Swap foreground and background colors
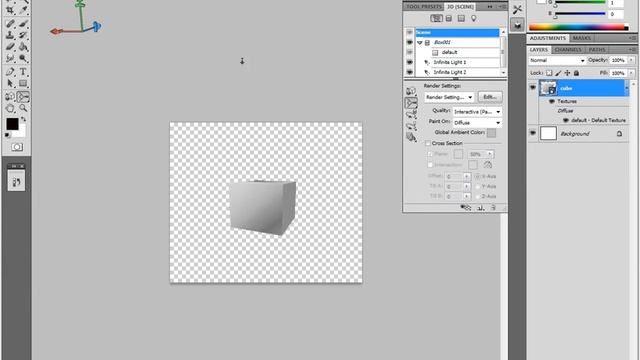 pyautogui.click(x=23, y=119)
